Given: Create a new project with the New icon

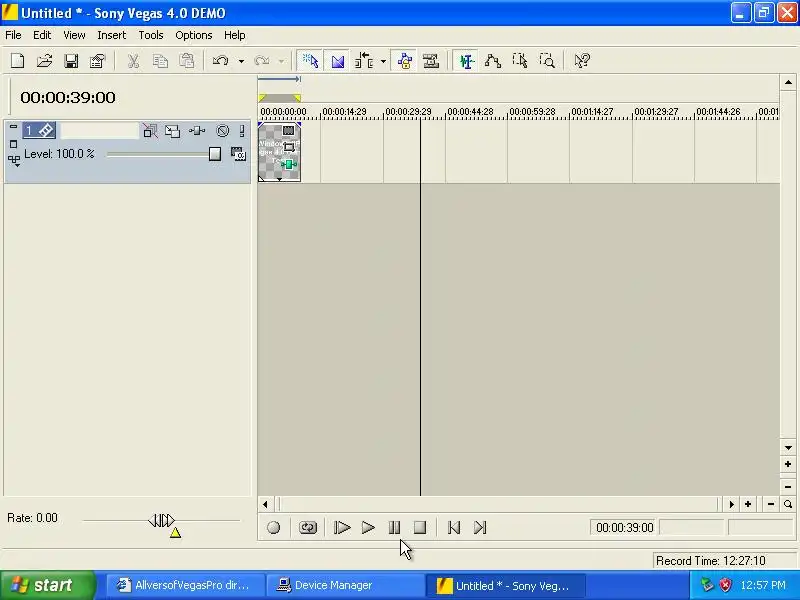Looking at the screenshot, I should 18,61.
